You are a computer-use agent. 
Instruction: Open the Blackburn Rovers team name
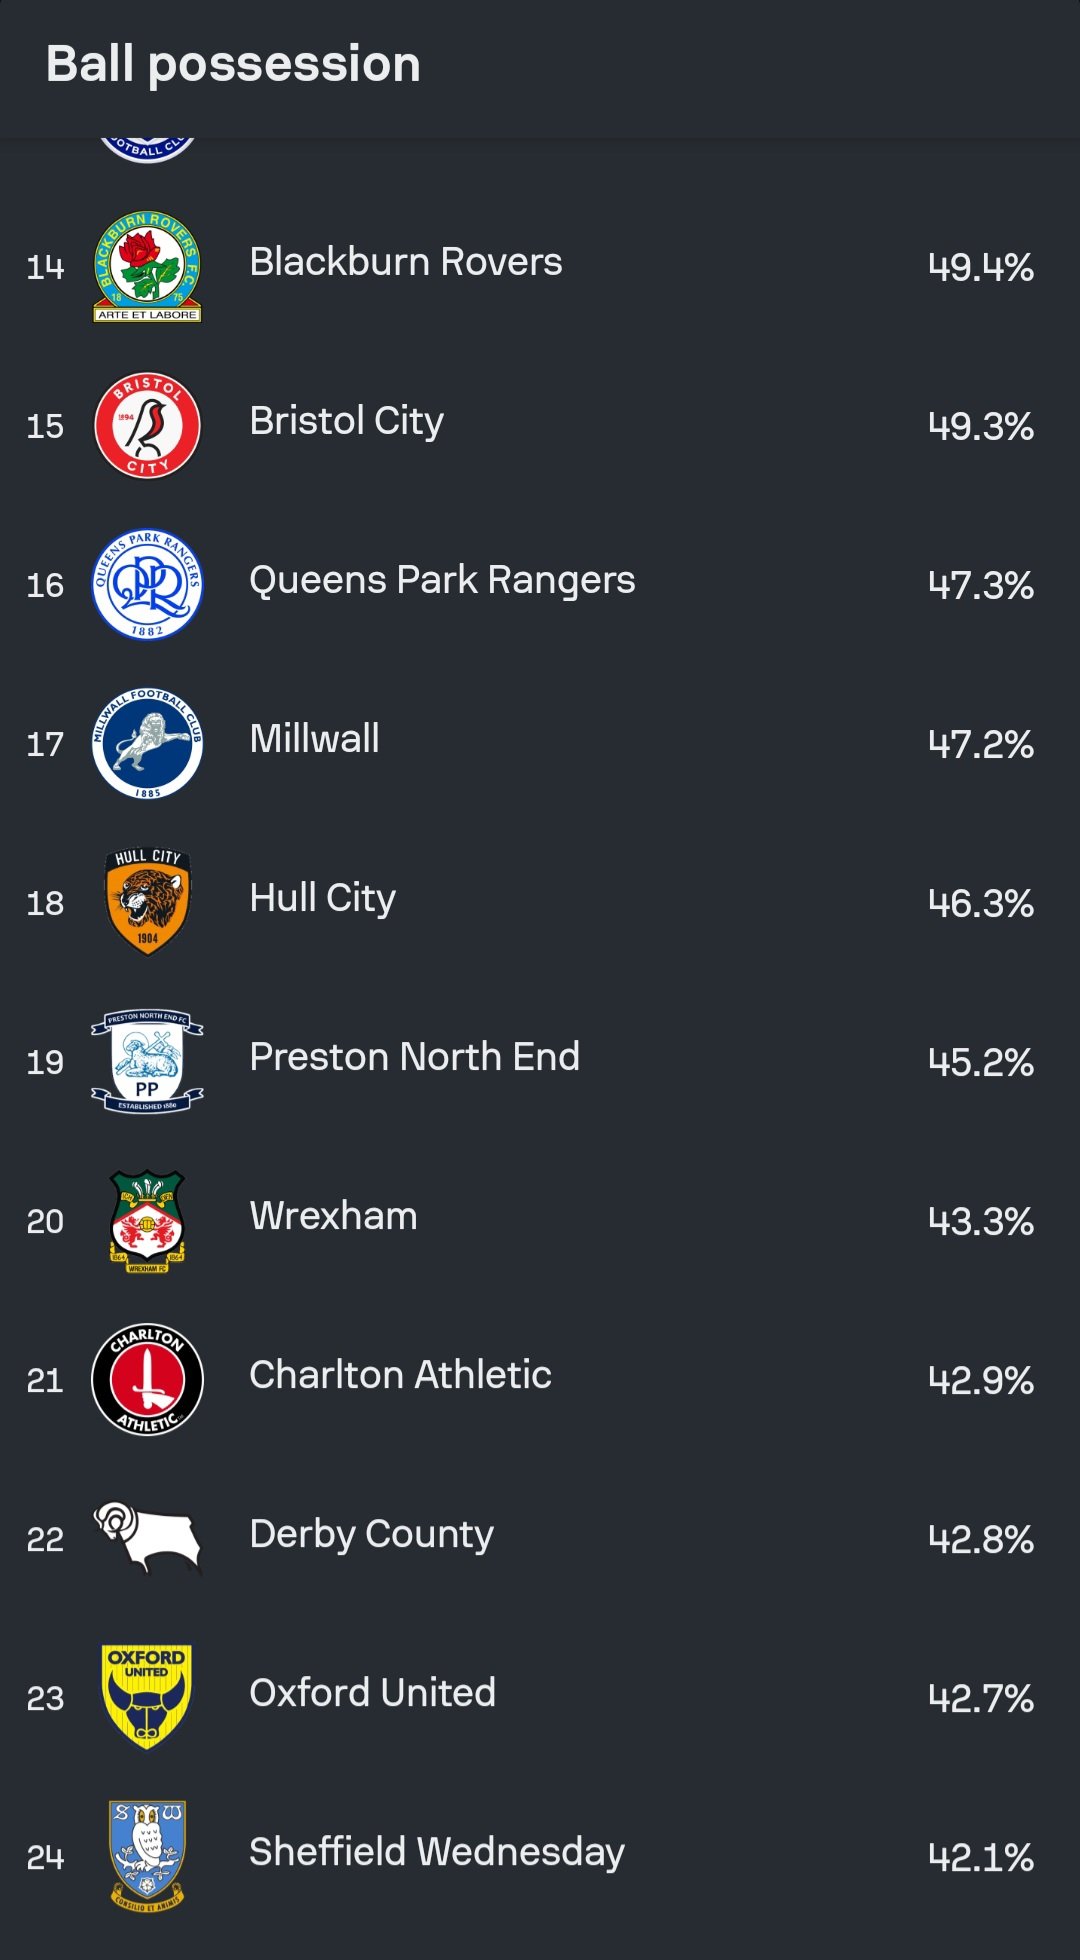tap(405, 262)
